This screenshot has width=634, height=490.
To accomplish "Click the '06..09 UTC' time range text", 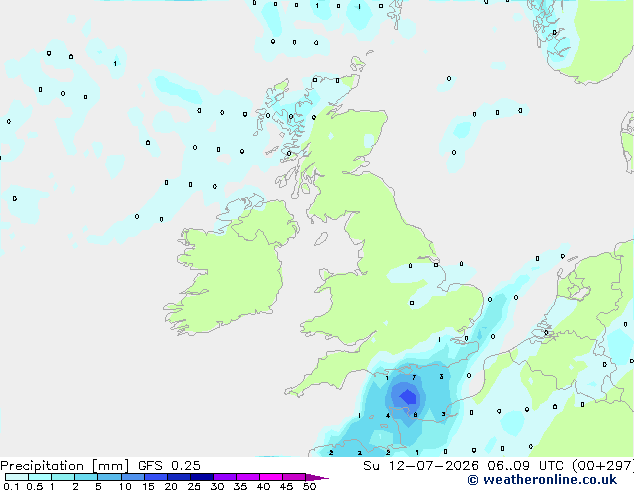I will [525, 466].
